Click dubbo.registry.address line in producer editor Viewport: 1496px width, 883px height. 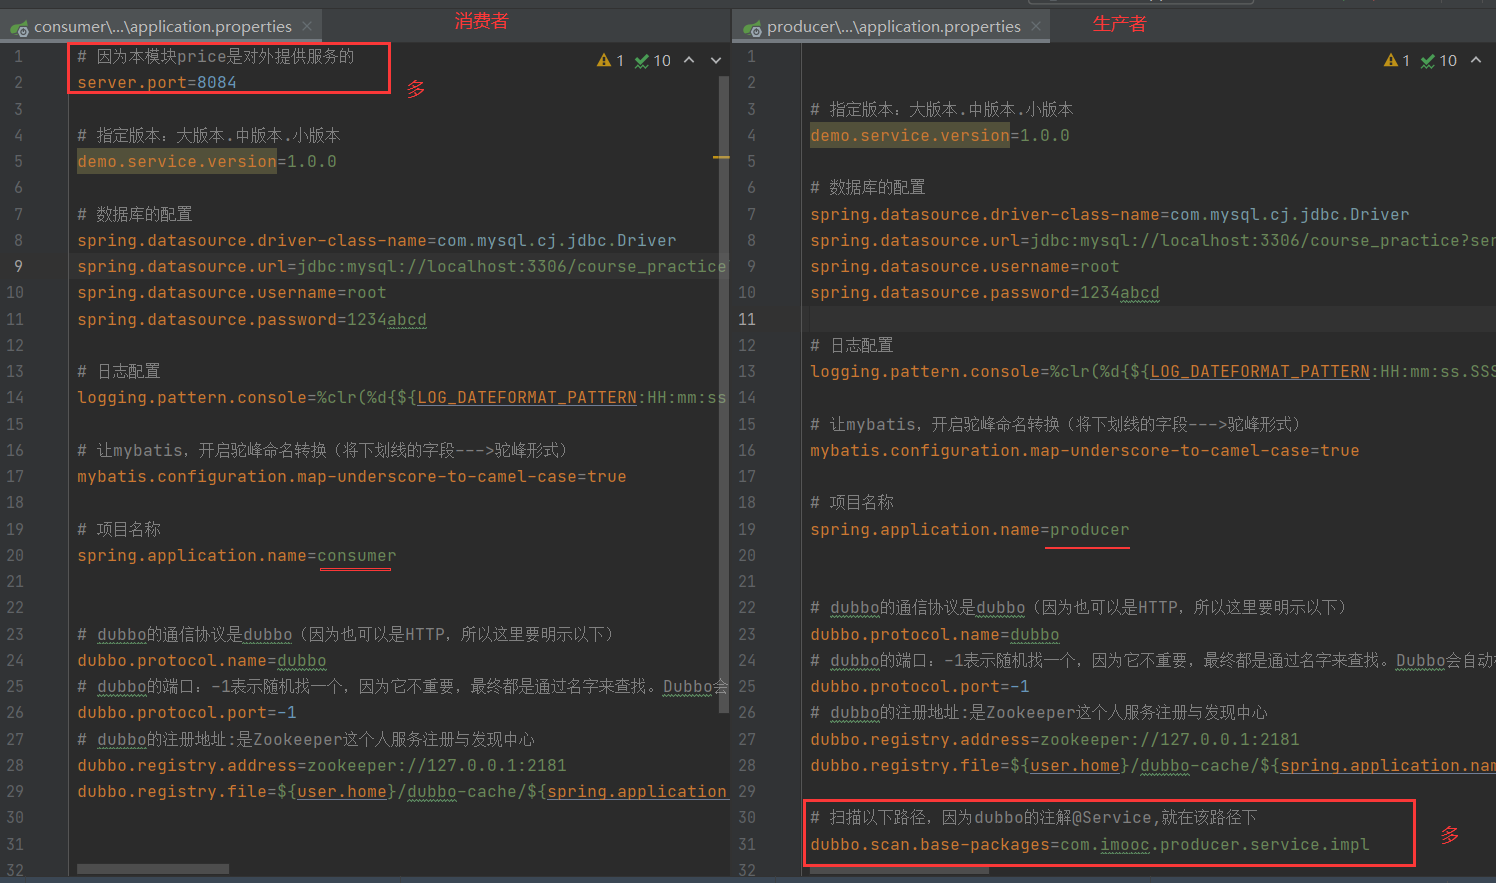coord(1055,740)
